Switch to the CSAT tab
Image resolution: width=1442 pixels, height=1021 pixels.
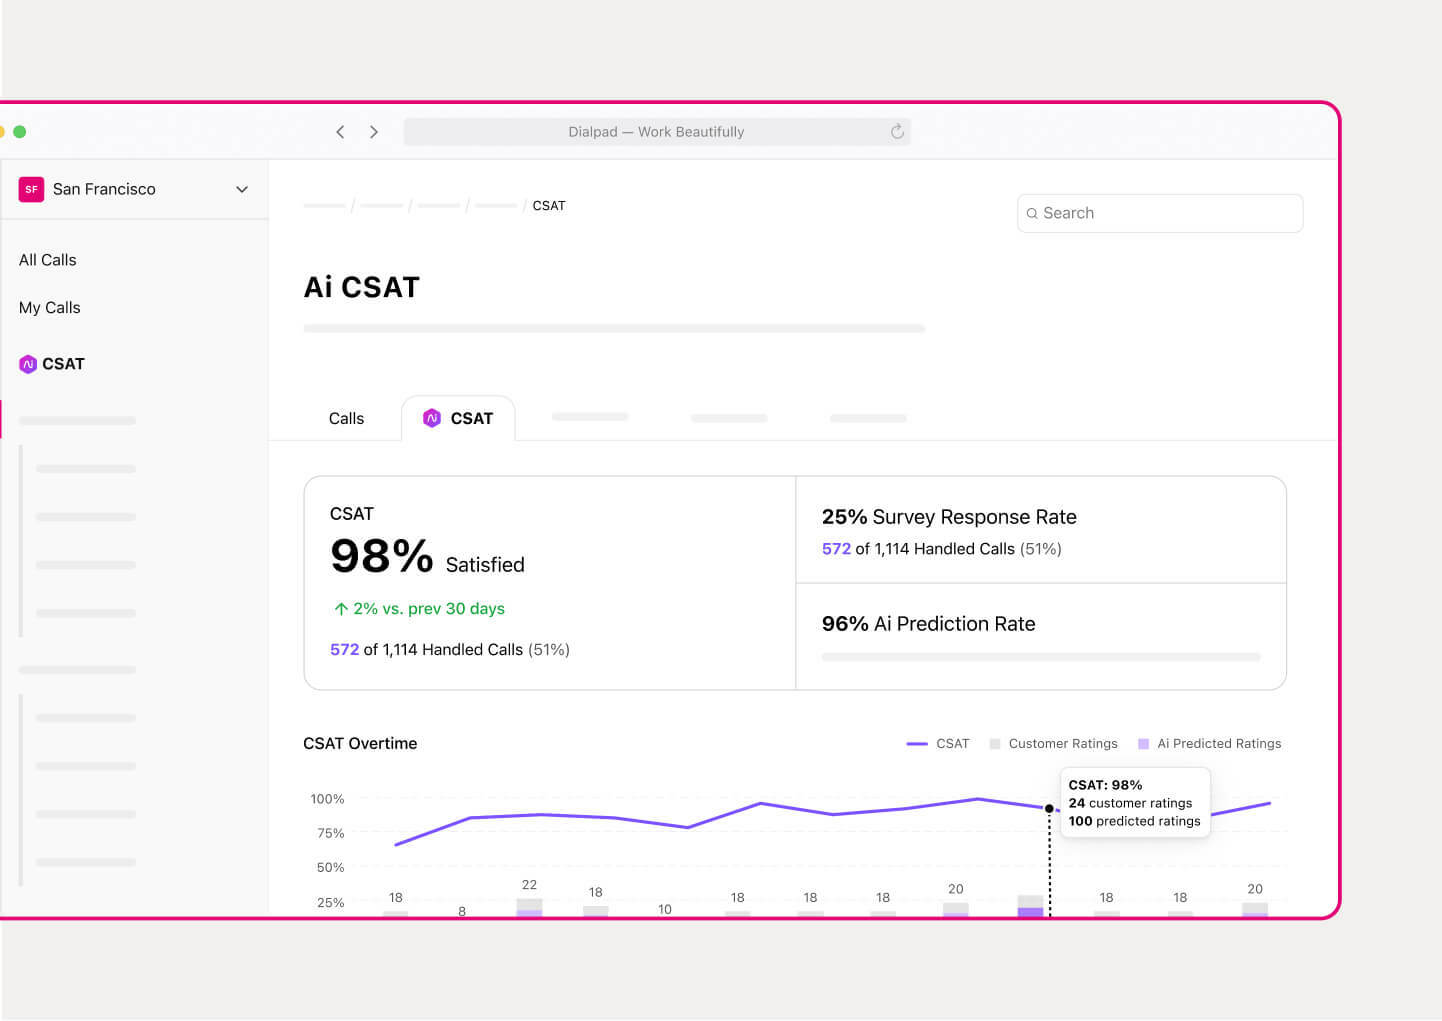click(458, 418)
